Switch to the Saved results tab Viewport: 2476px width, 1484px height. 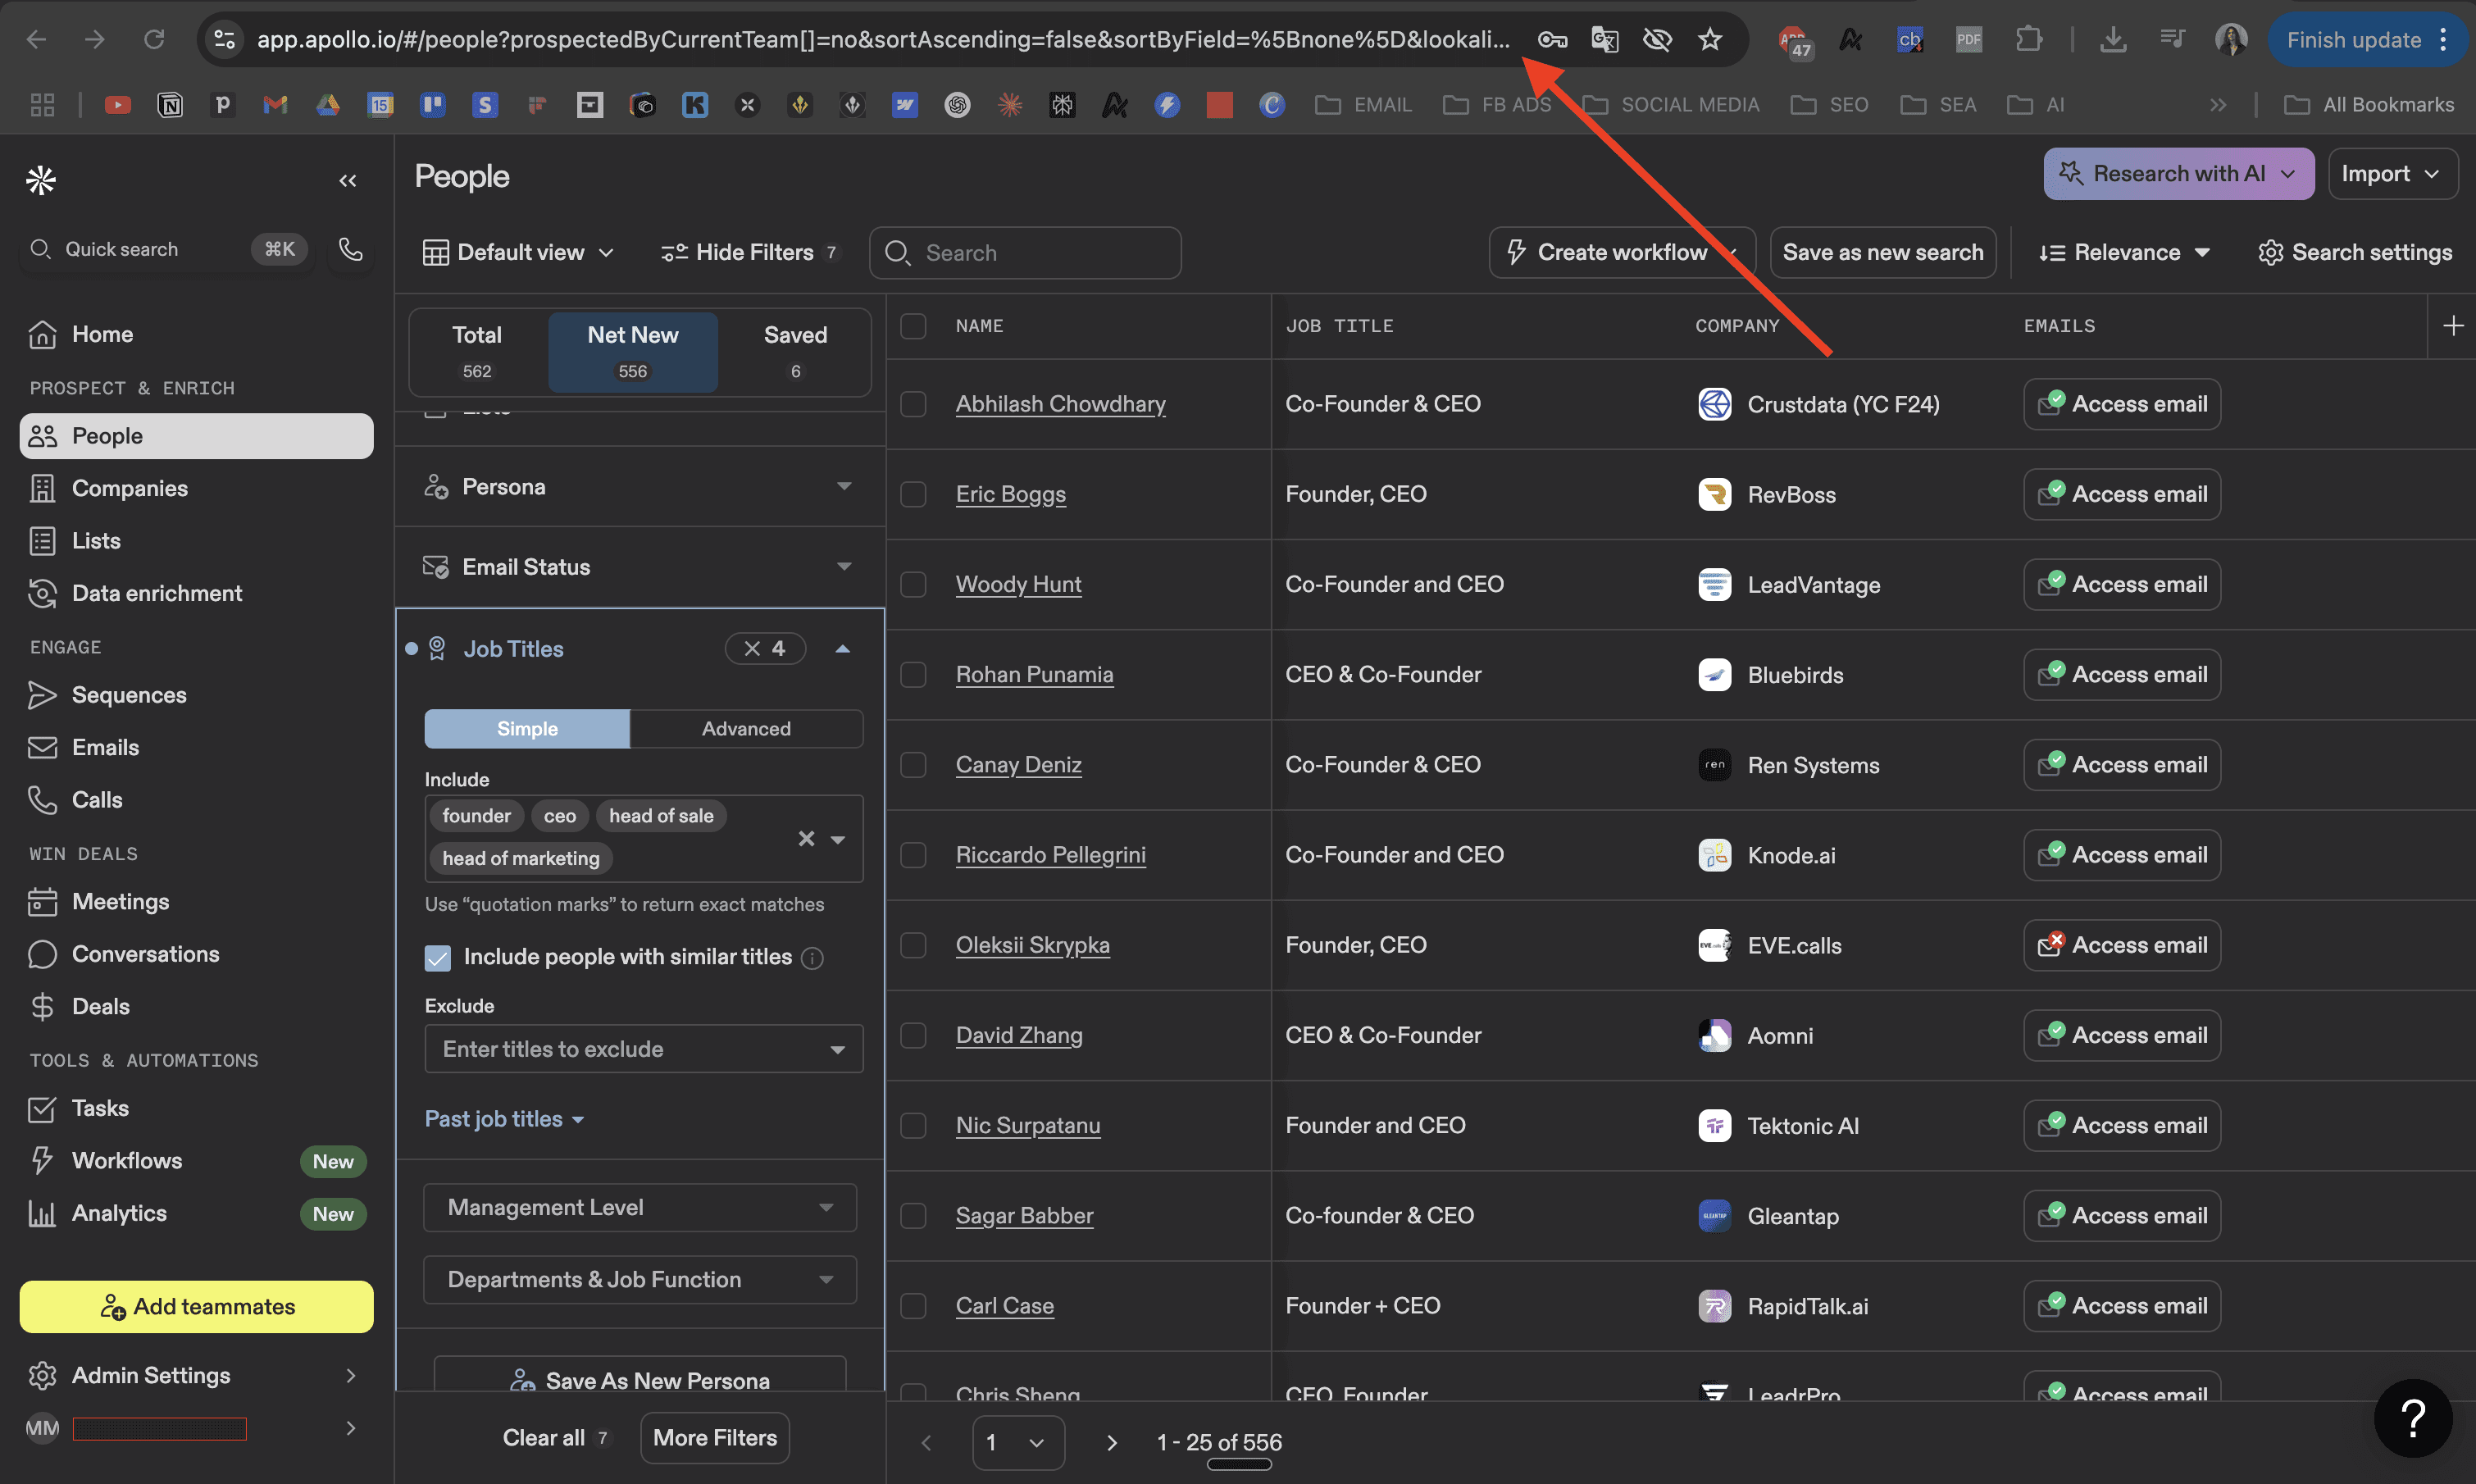click(x=795, y=351)
